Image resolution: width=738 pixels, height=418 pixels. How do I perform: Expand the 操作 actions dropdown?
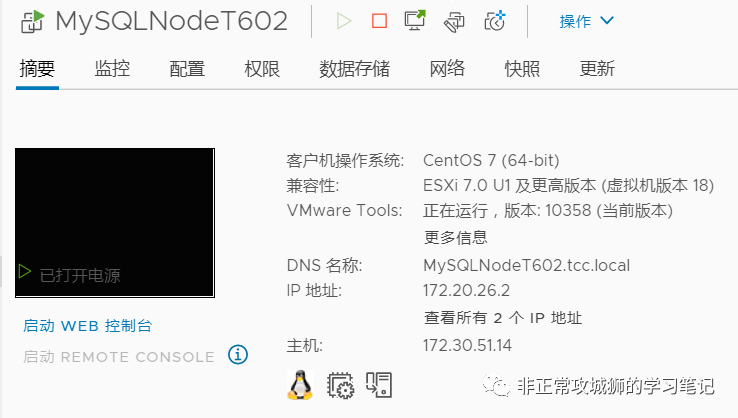pyautogui.click(x=586, y=21)
